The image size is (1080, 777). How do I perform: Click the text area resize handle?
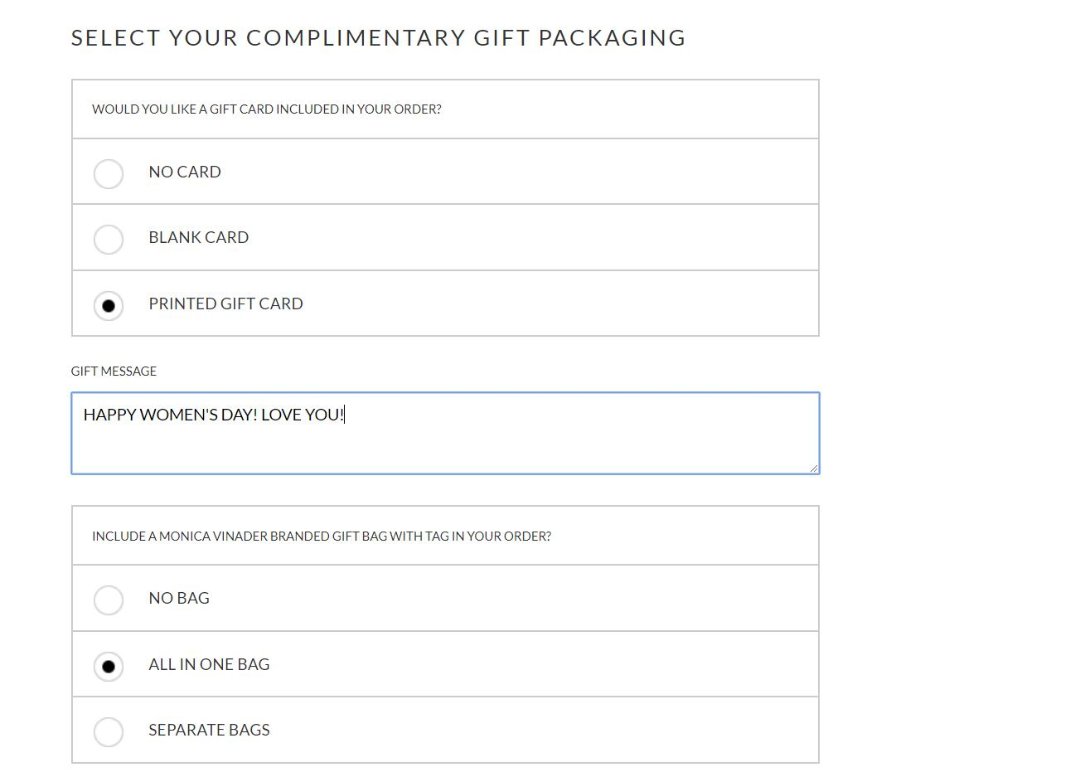coord(814,468)
